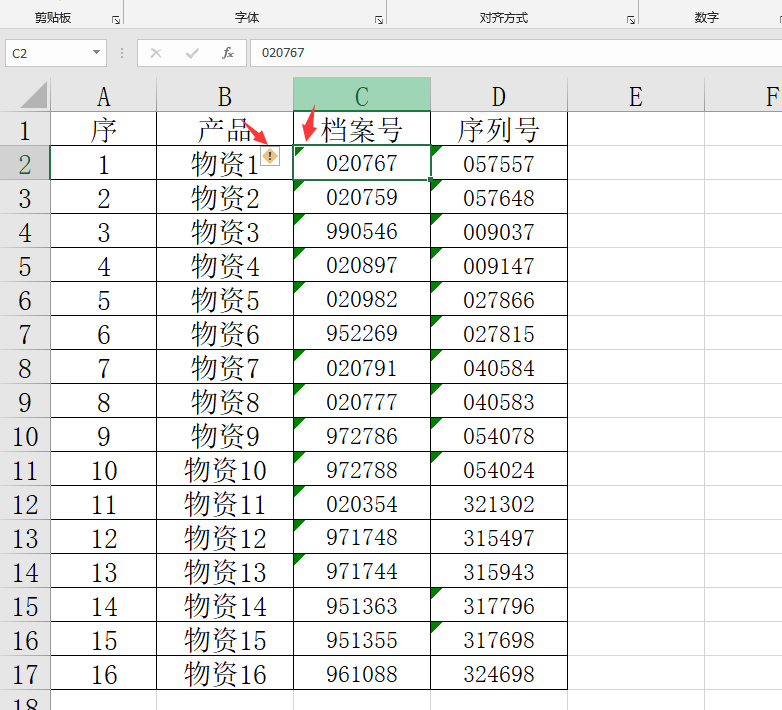This screenshot has height=710, width=782.
Task: Select cell containing 972788
Action: coord(362,469)
